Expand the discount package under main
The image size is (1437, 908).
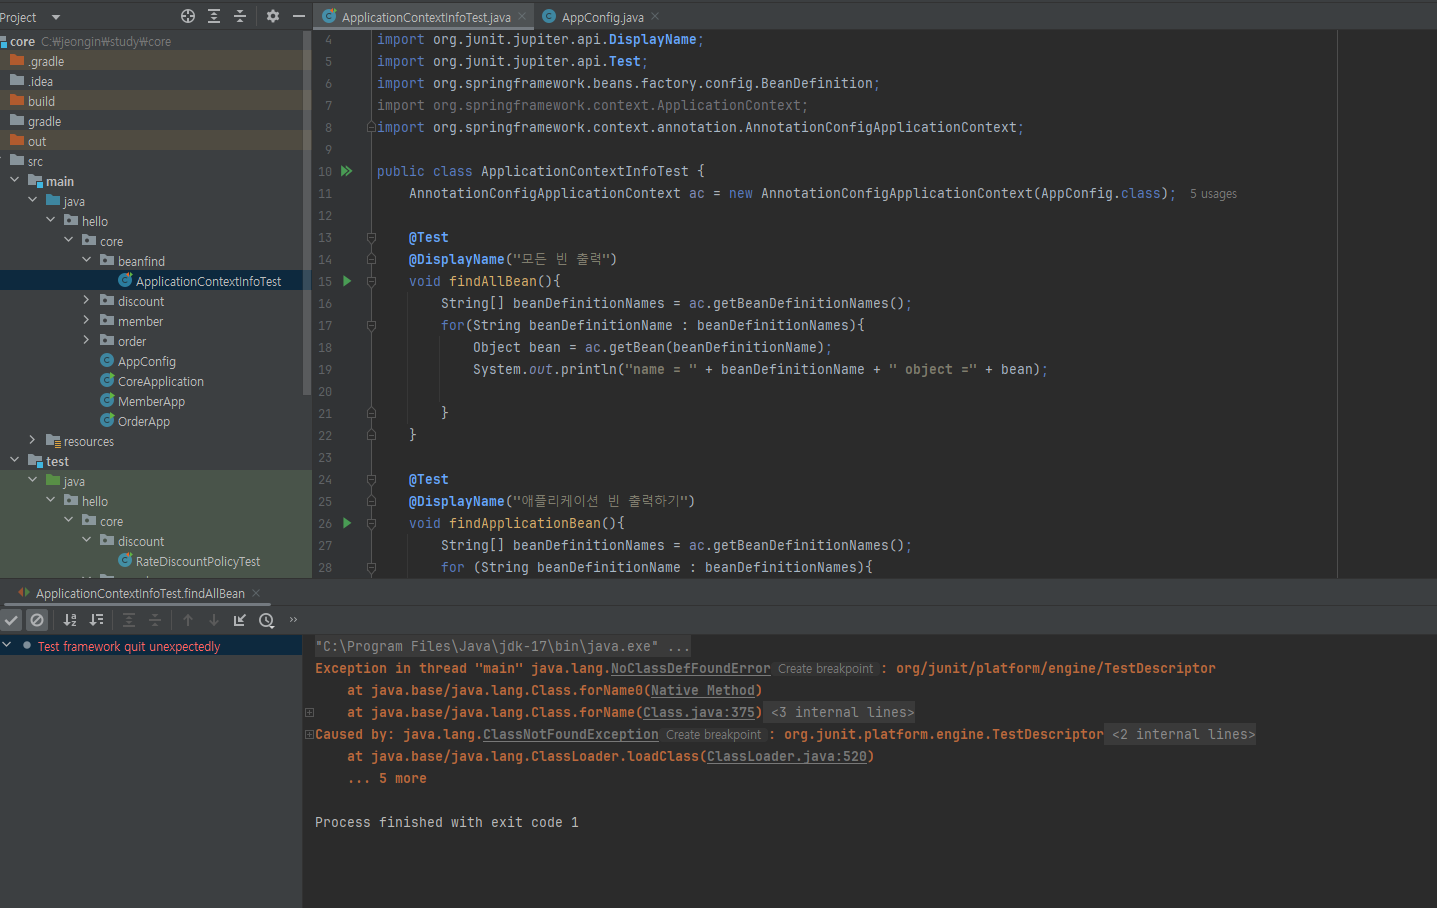click(87, 300)
